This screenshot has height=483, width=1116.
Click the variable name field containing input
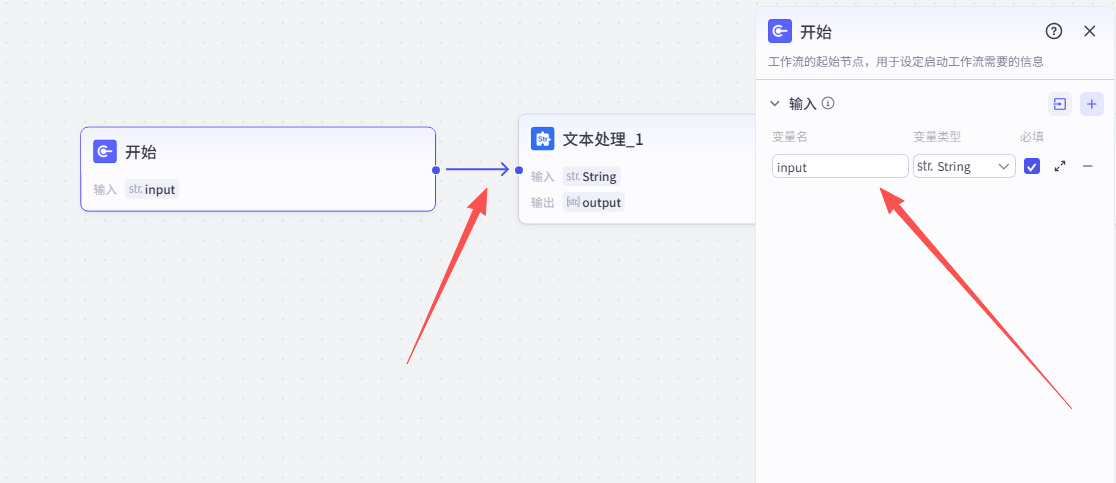[840, 166]
